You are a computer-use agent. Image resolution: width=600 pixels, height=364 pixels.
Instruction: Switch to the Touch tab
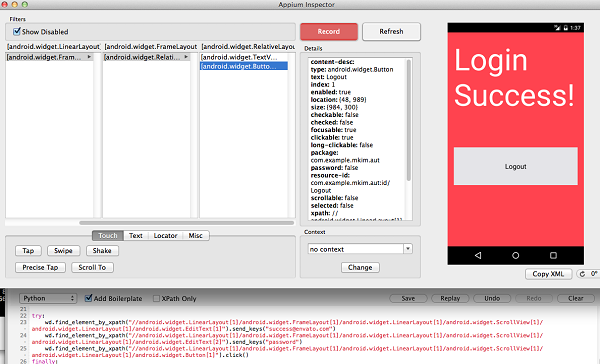tap(108, 235)
